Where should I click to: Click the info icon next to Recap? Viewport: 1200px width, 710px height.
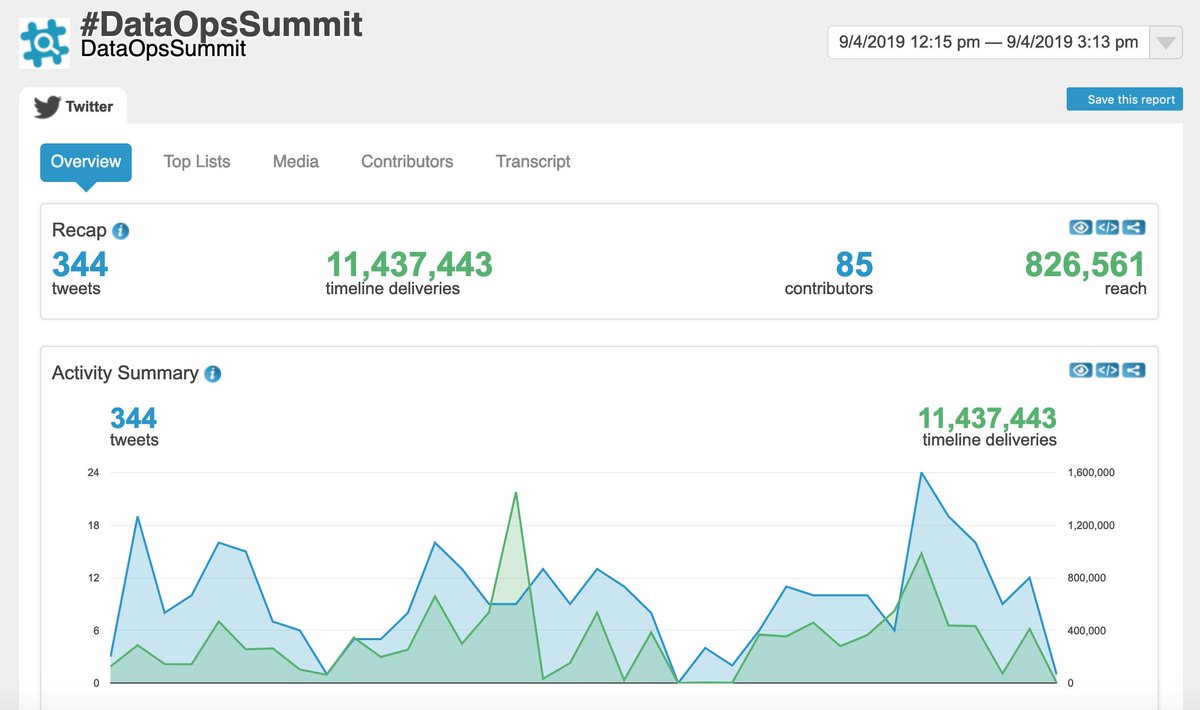[x=121, y=230]
